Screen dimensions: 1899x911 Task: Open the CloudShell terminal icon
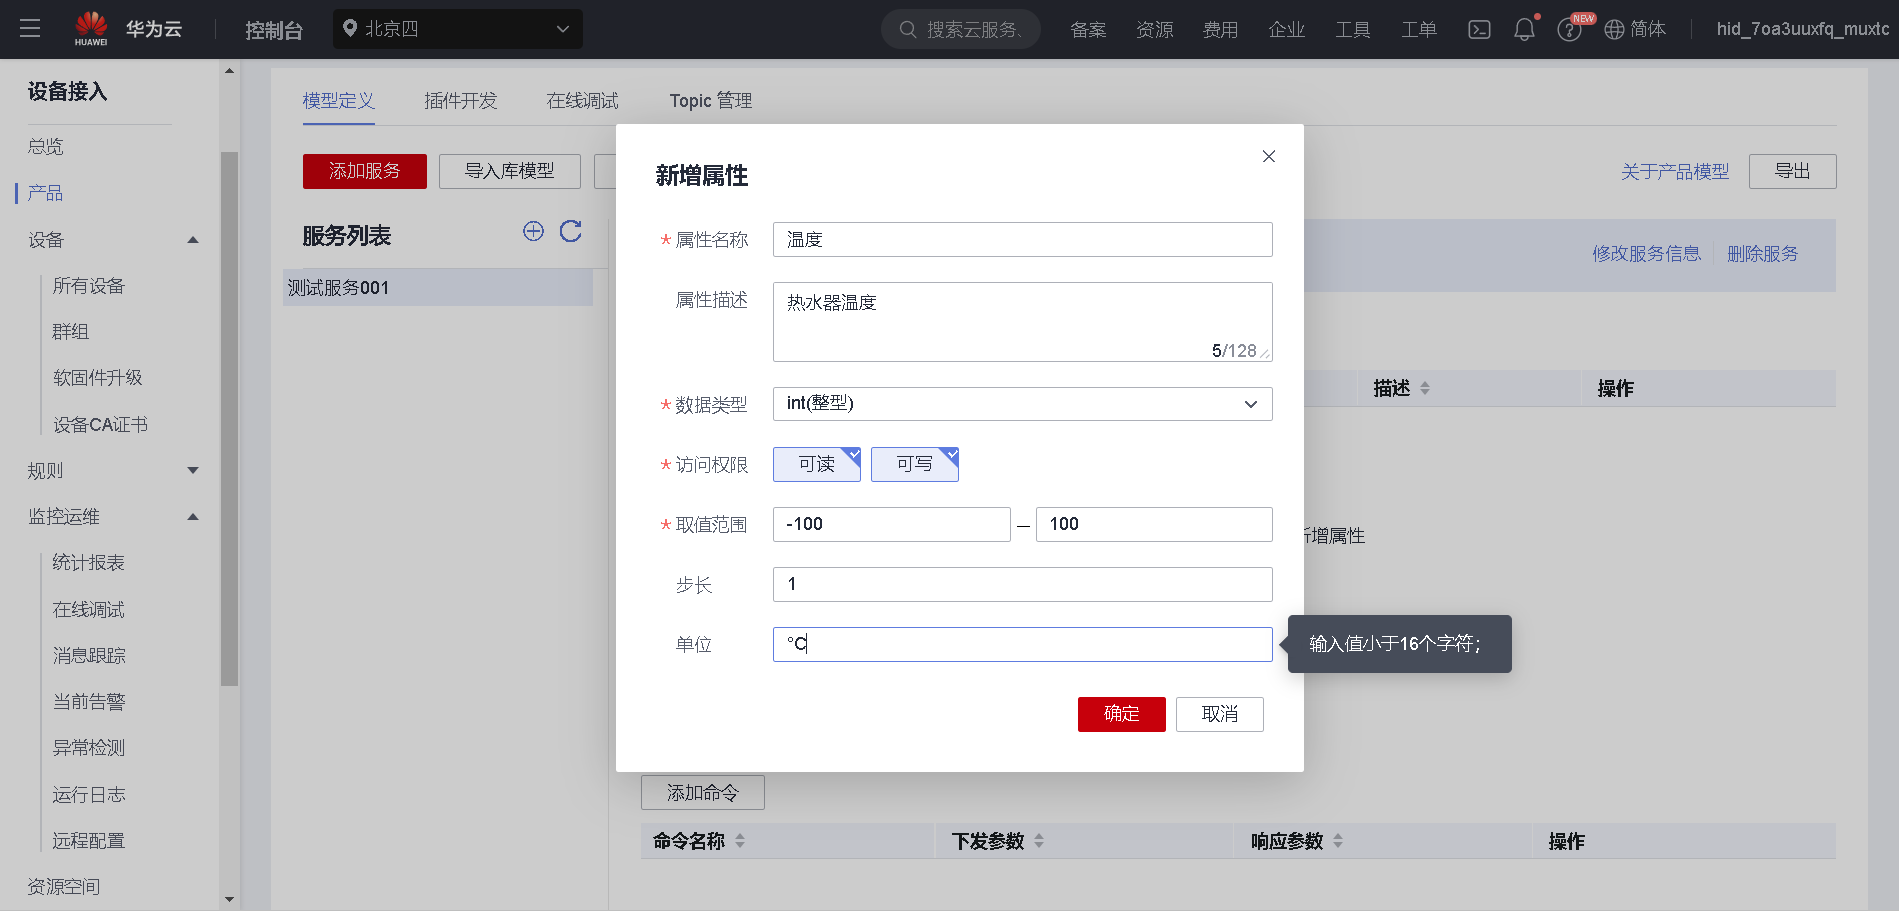coord(1479,30)
